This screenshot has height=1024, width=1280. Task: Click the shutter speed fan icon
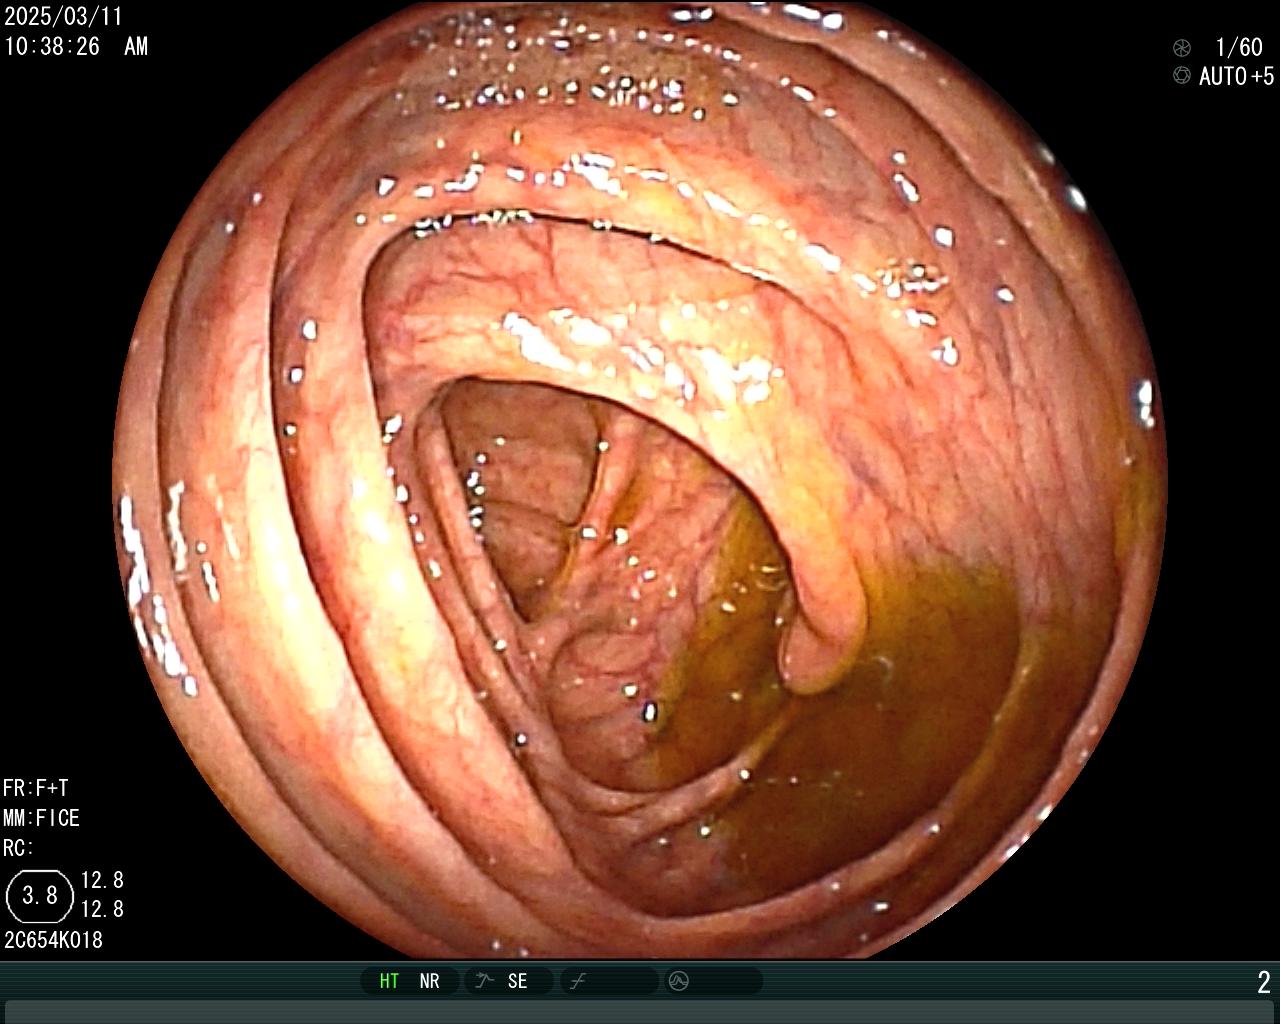coord(1182,47)
